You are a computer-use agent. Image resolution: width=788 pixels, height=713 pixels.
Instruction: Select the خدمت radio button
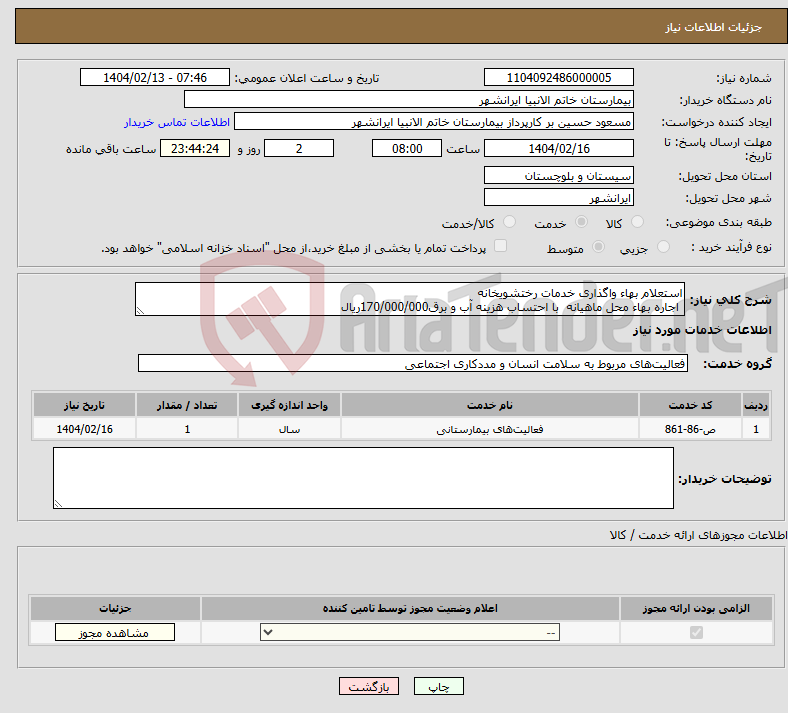(x=581, y=222)
